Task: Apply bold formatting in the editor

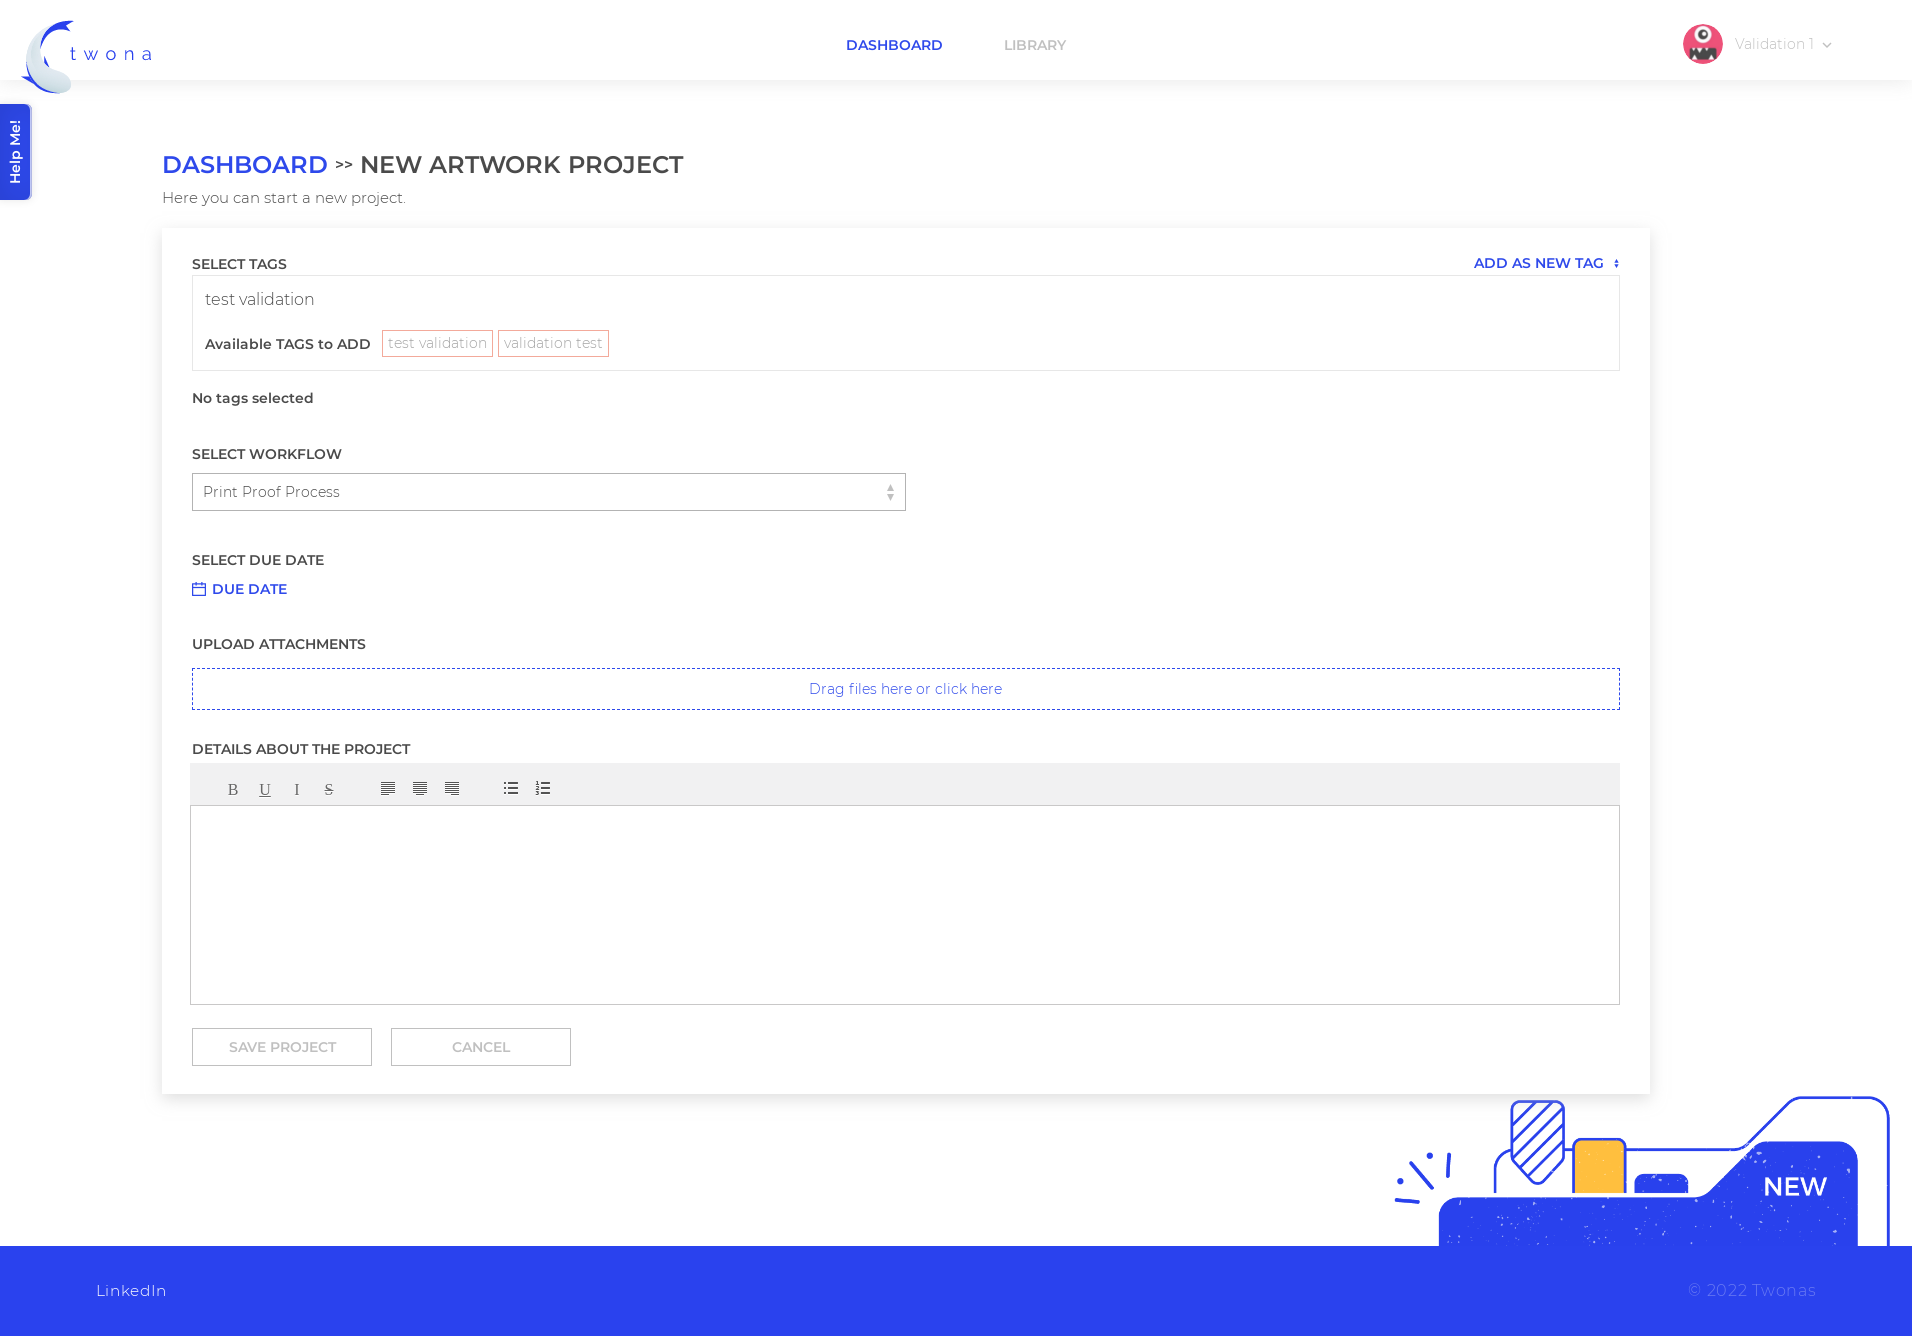Action: [233, 789]
